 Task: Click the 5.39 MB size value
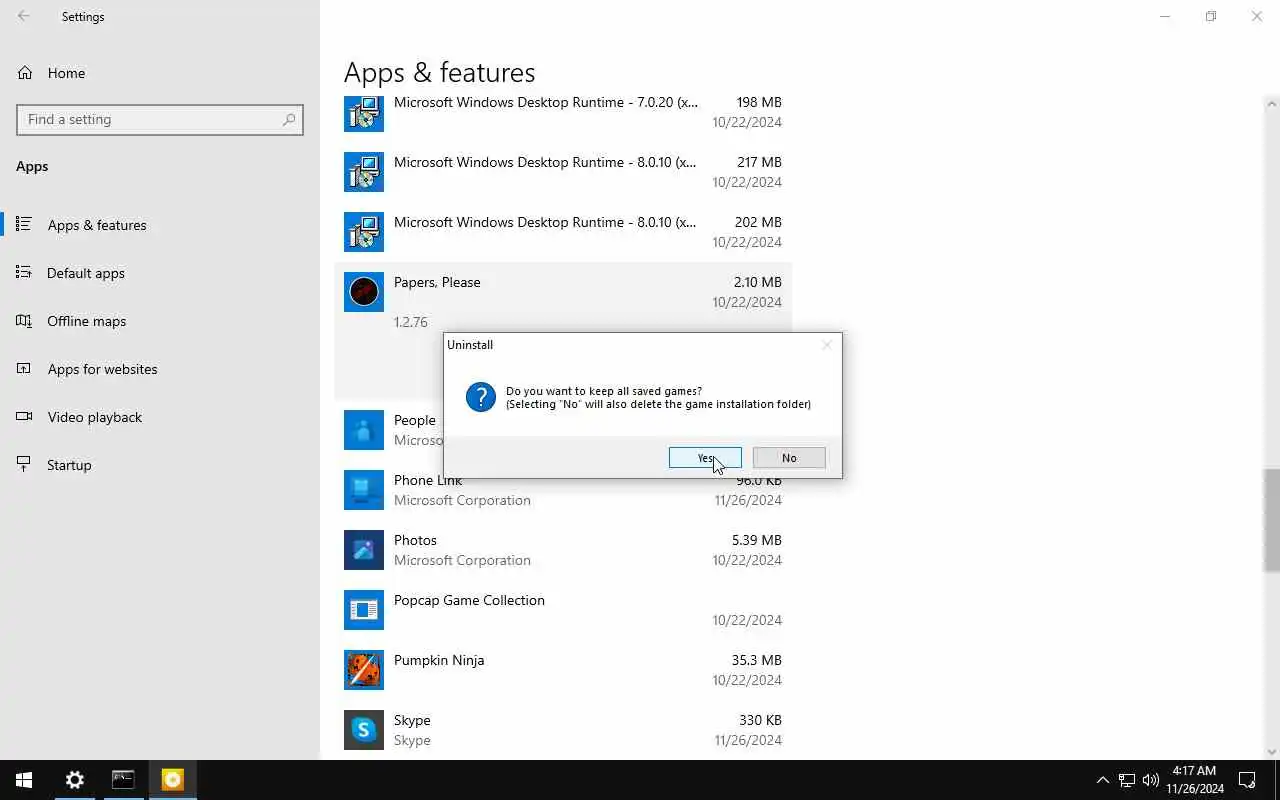(757, 540)
